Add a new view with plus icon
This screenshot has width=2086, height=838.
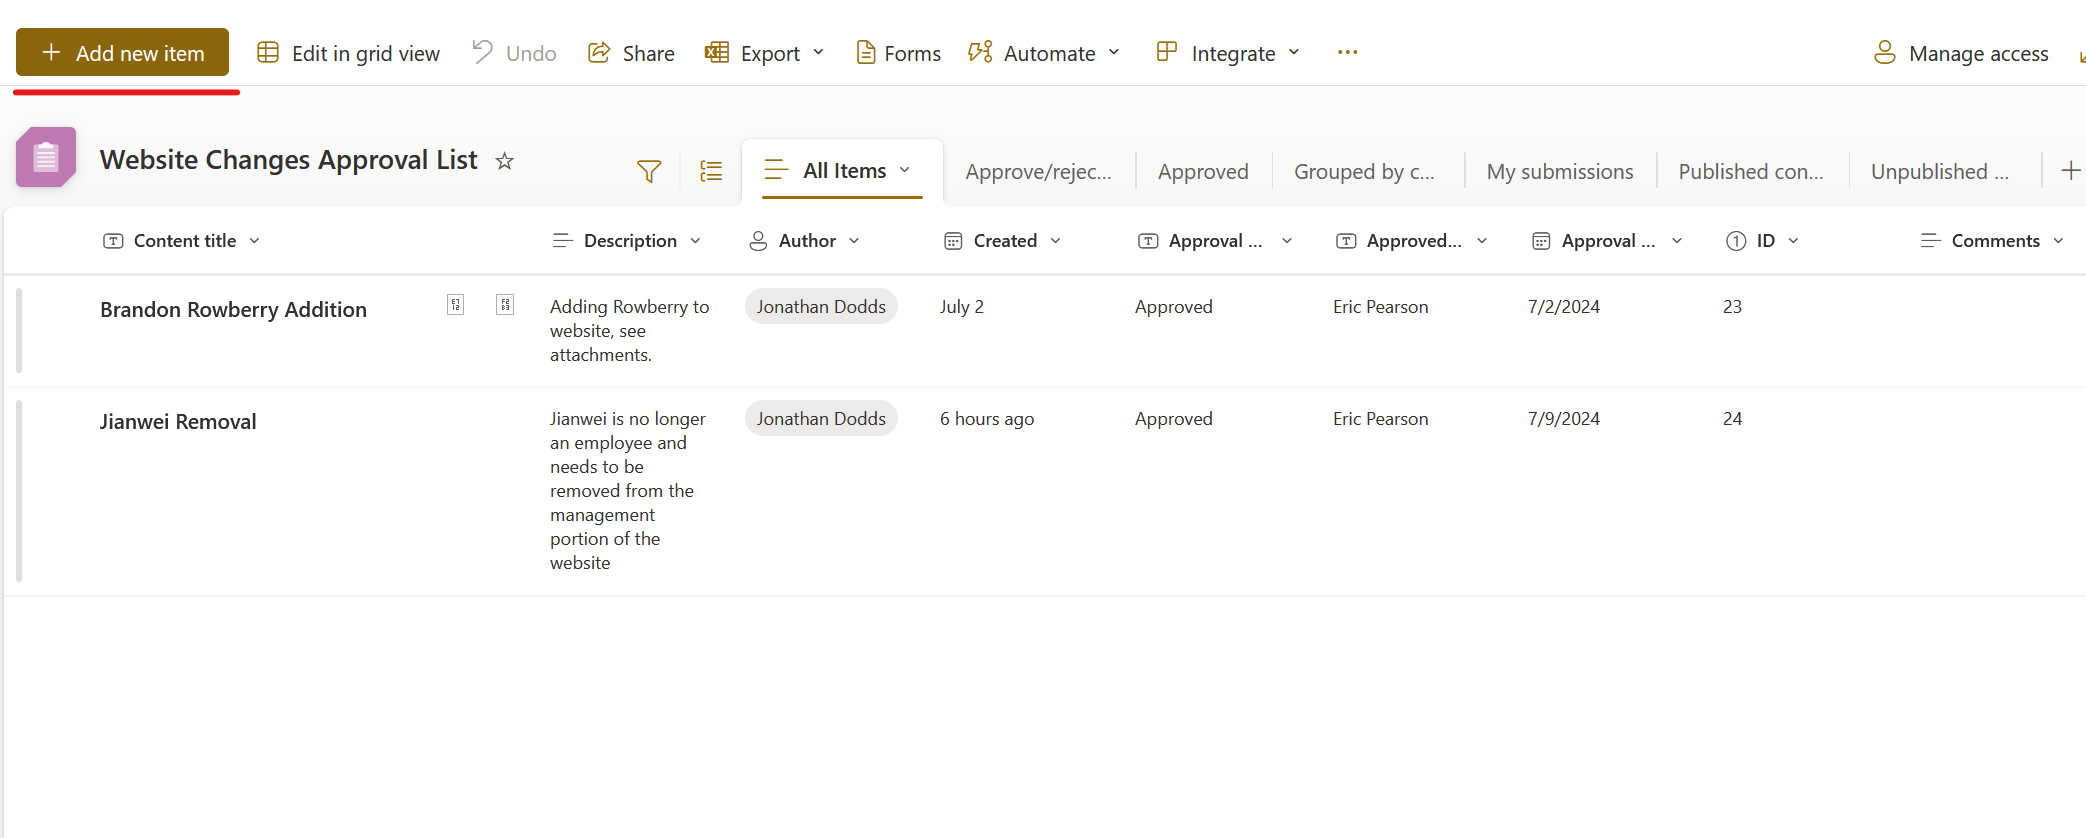(x=2070, y=172)
